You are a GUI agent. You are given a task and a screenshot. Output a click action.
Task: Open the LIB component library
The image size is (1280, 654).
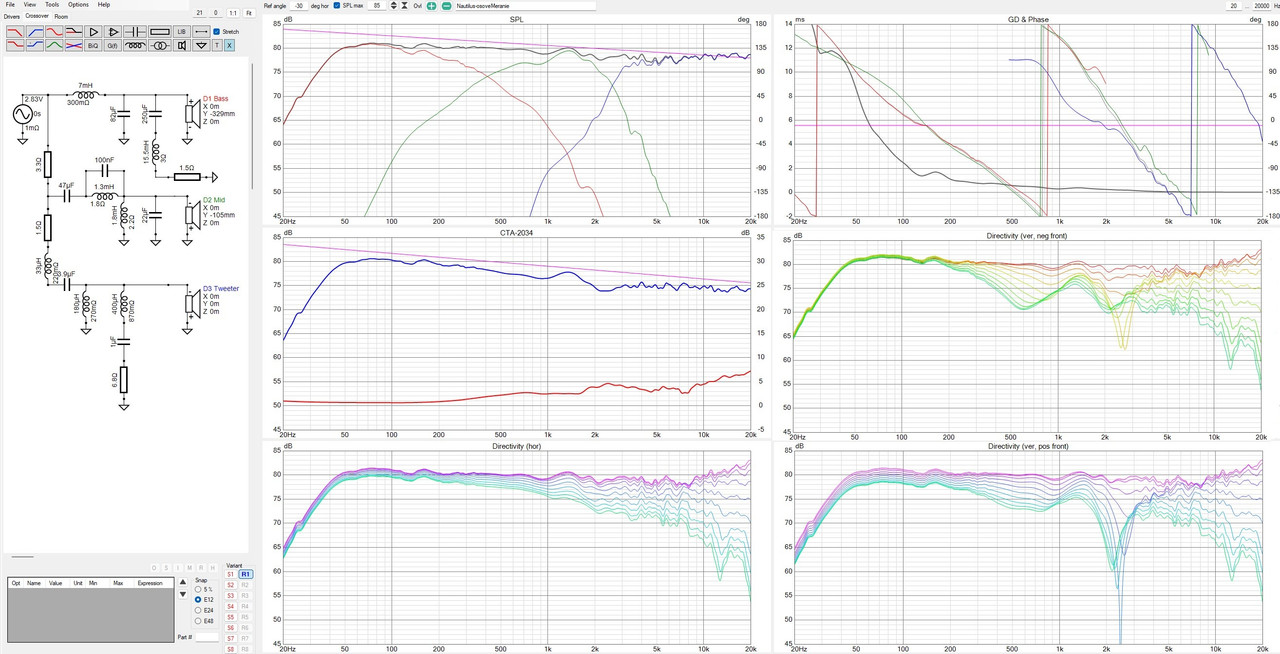(181, 32)
